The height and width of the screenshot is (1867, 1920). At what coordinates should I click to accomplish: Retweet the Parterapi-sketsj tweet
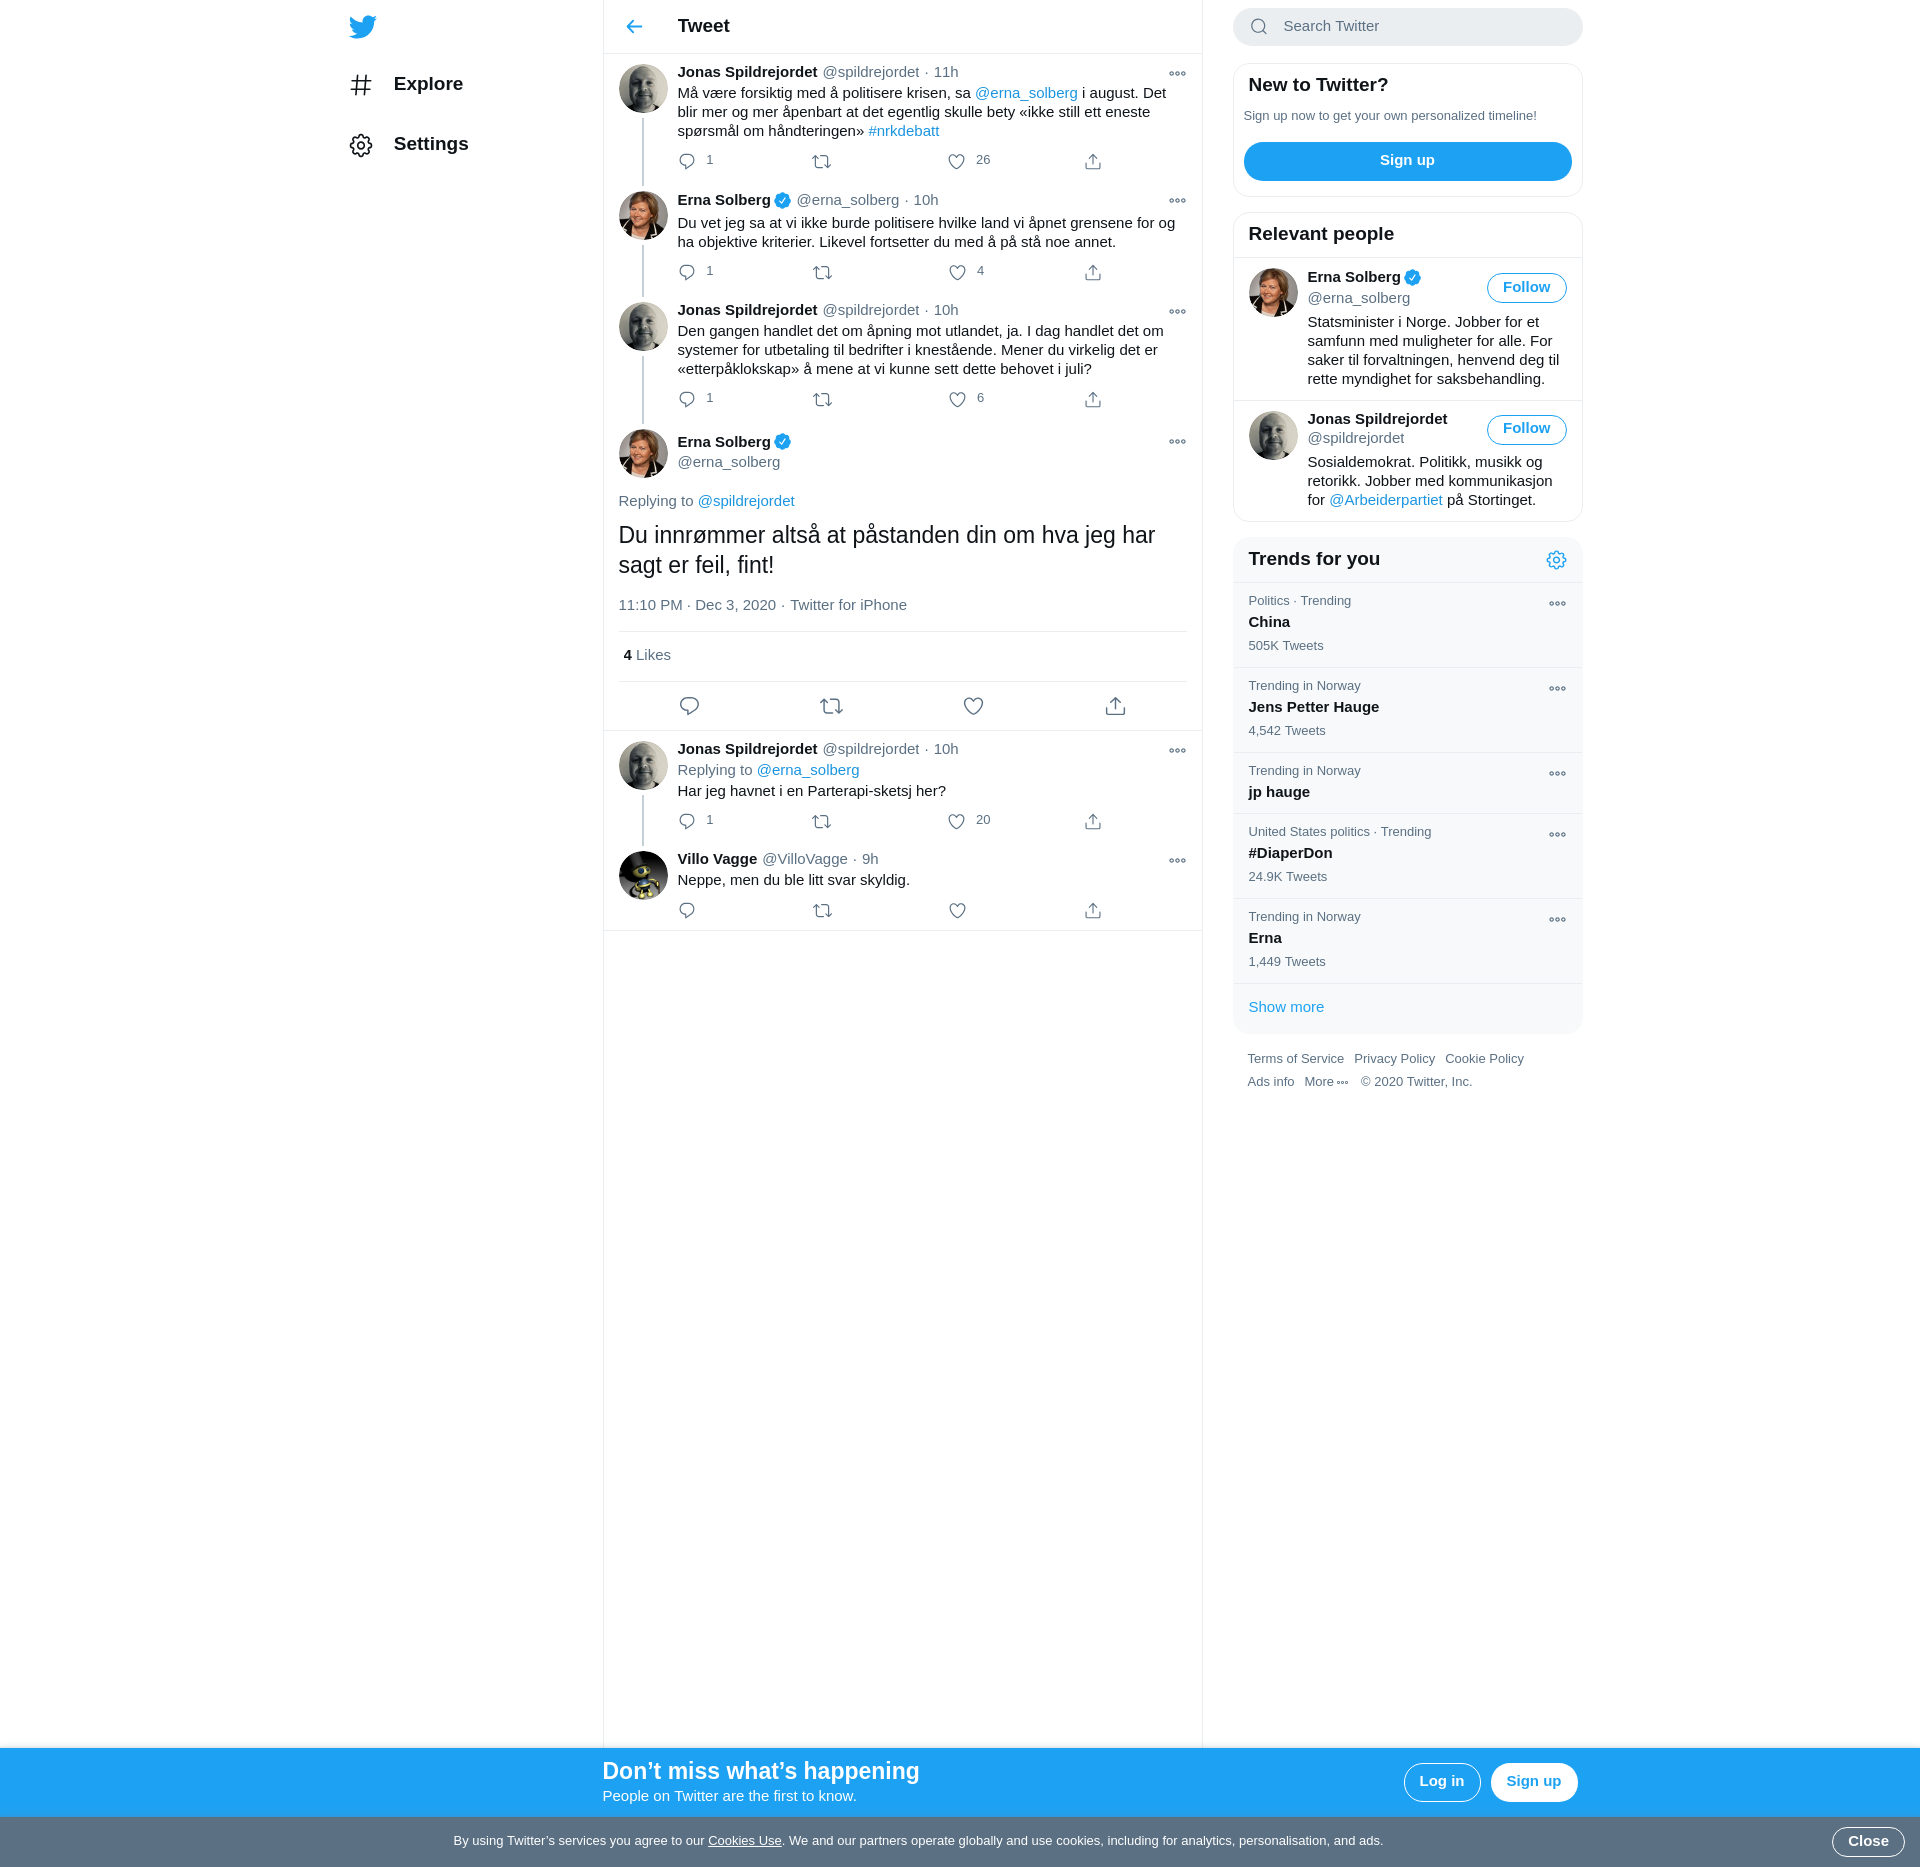coord(822,821)
